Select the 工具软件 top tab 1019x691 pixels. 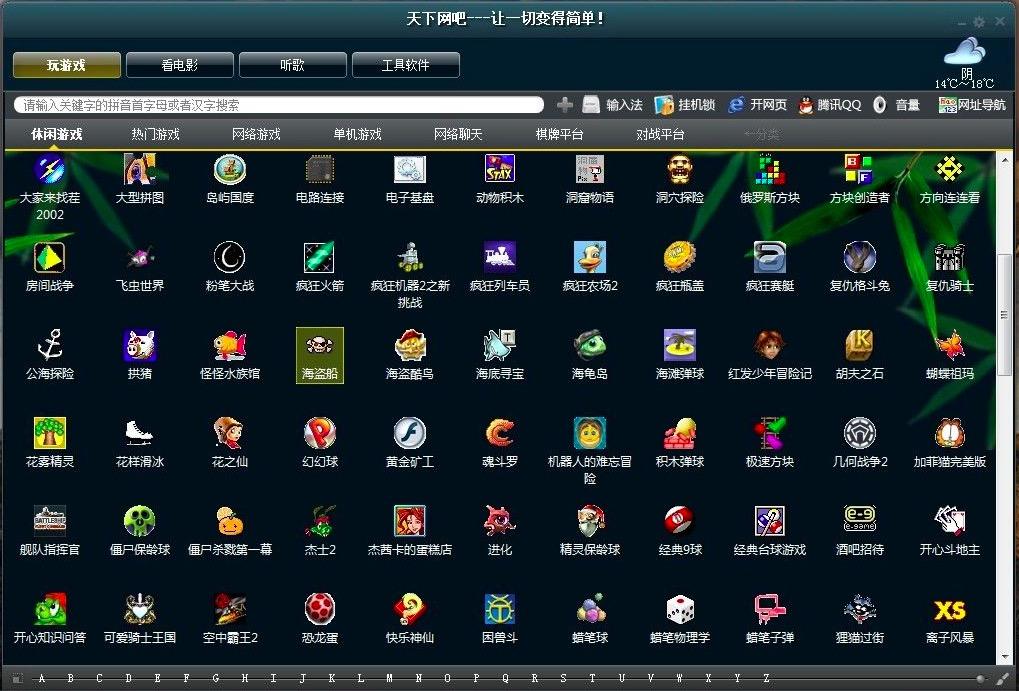406,65
